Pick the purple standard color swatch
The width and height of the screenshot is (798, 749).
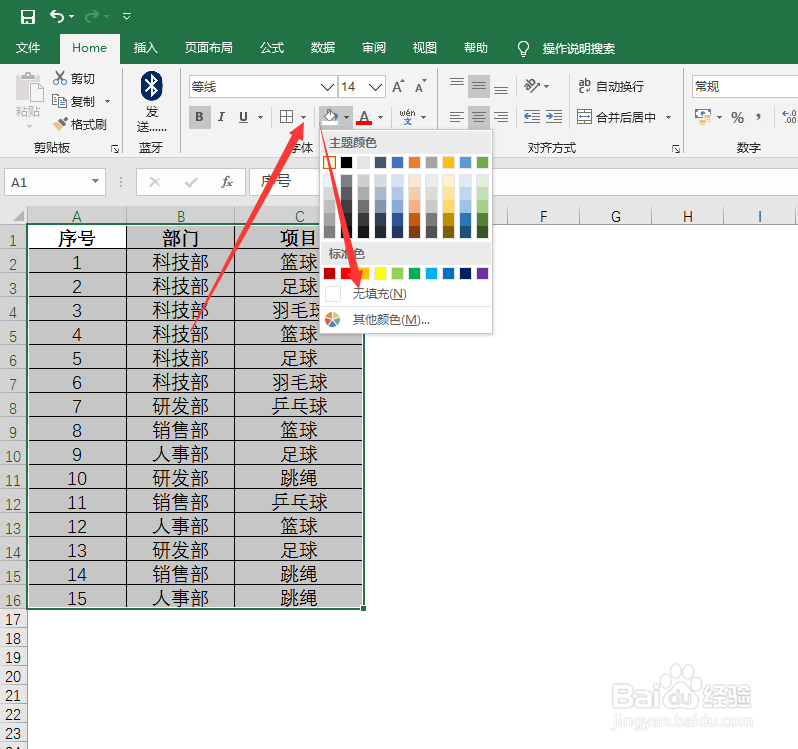click(482, 273)
